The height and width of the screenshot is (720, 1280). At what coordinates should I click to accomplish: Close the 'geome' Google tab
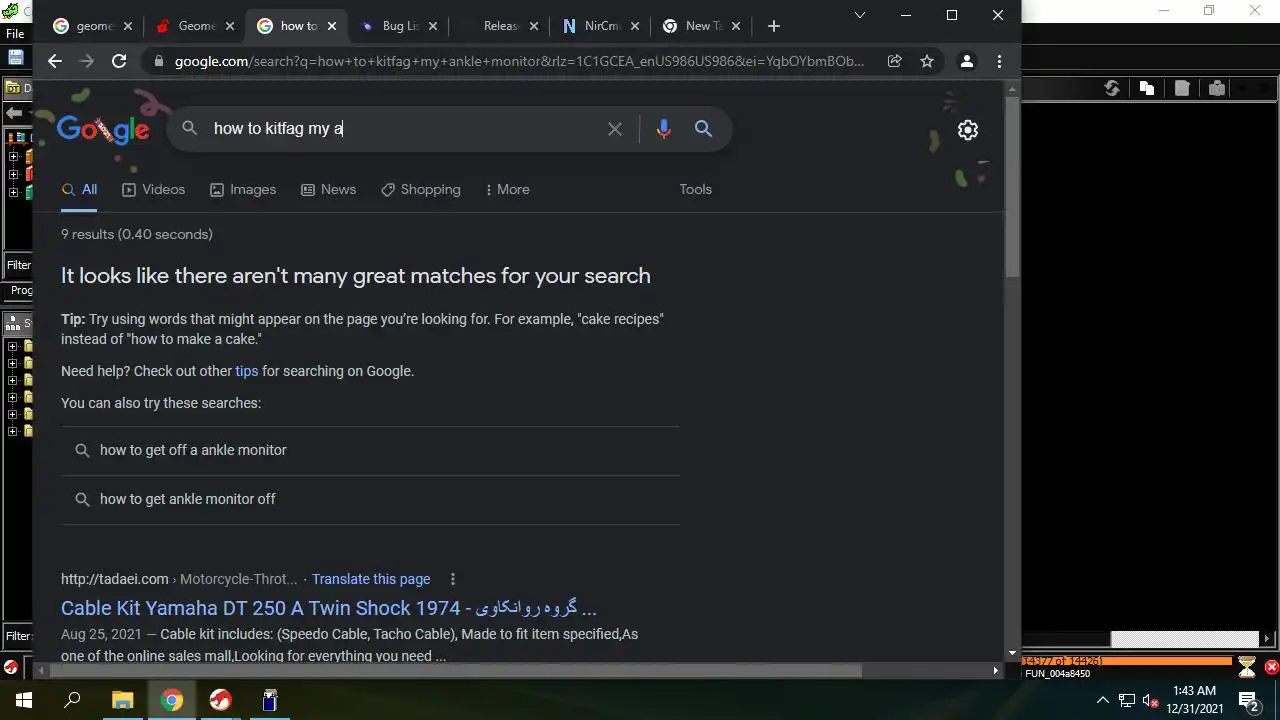tap(127, 26)
